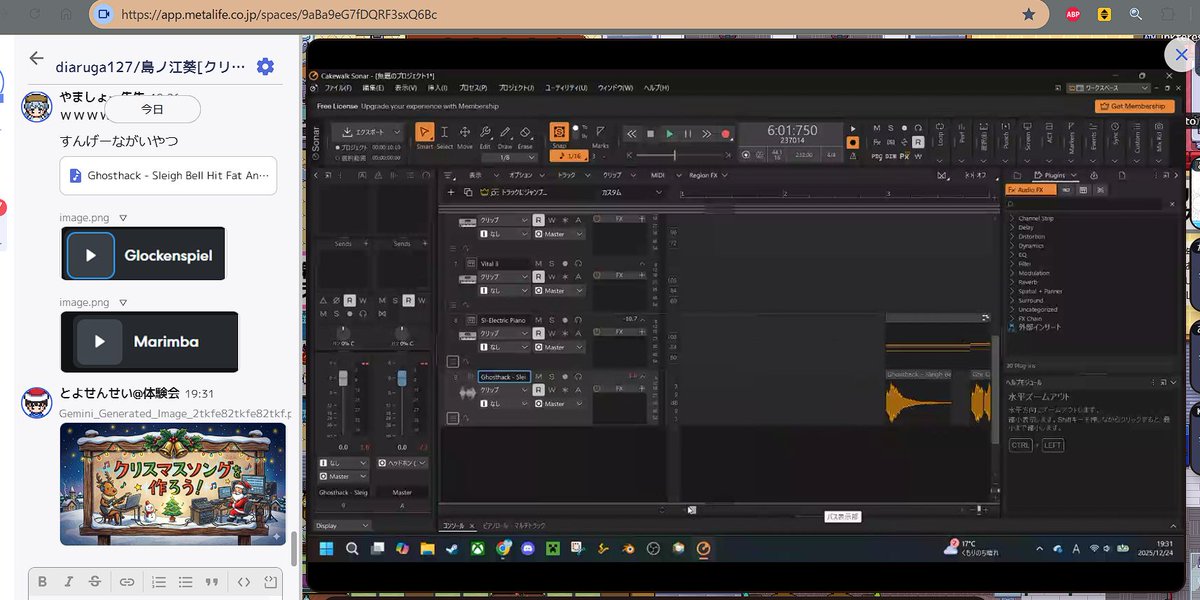Open the Region FX menu
This screenshot has height=600, width=1200.
pyautogui.click(x=707, y=175)
